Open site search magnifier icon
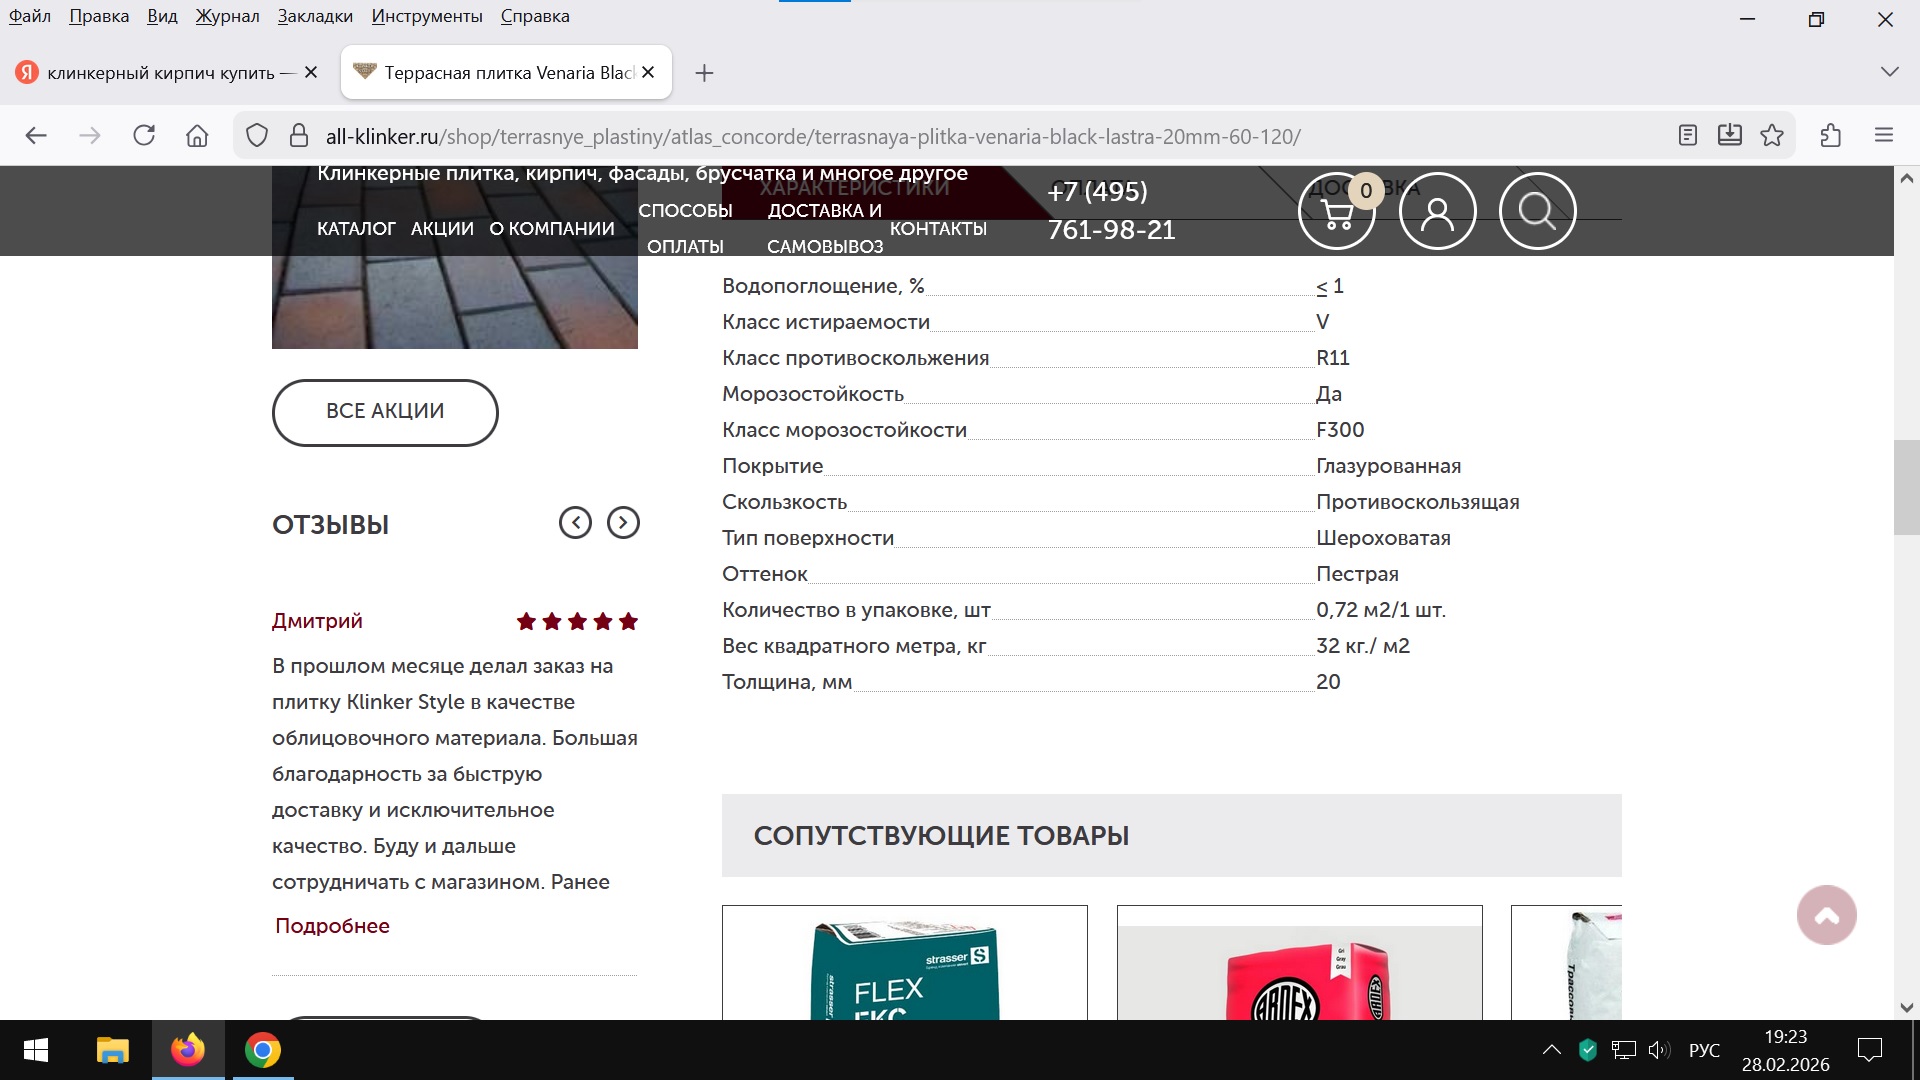This screenshot has width=1920, height=1080. (x=1537, y=212)
